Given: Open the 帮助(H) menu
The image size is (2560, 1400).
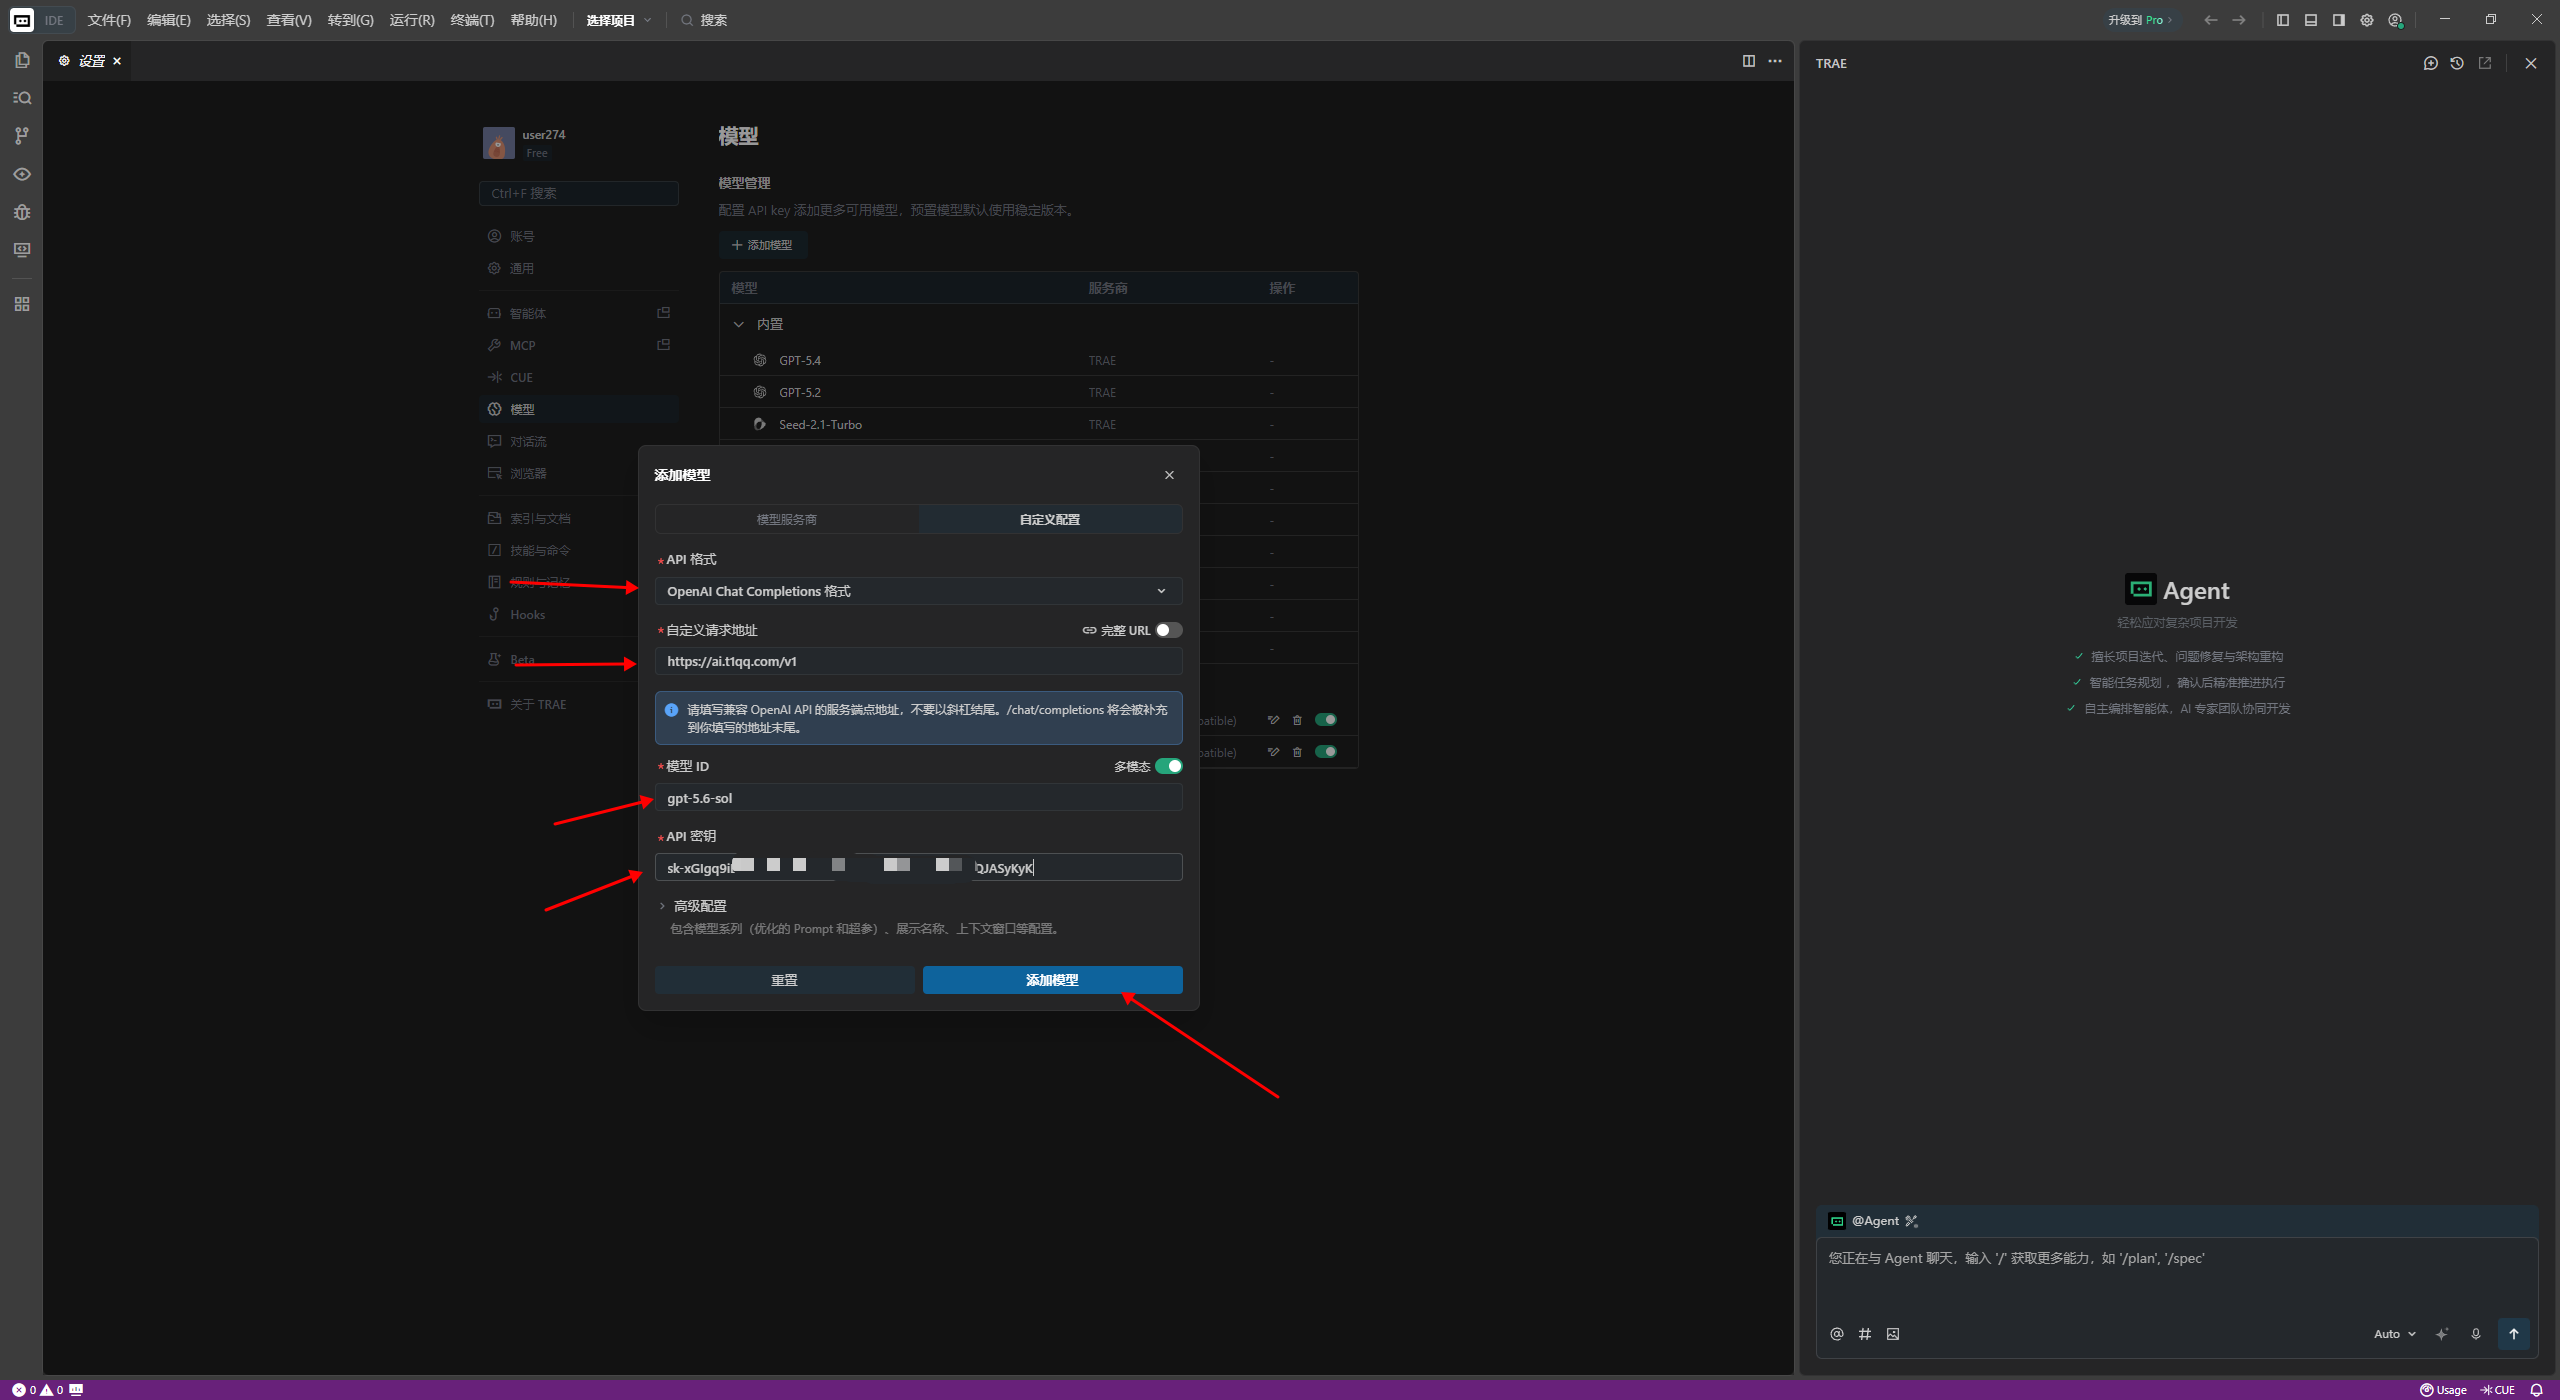Looking at the screenshot, I should pos(533,20).
